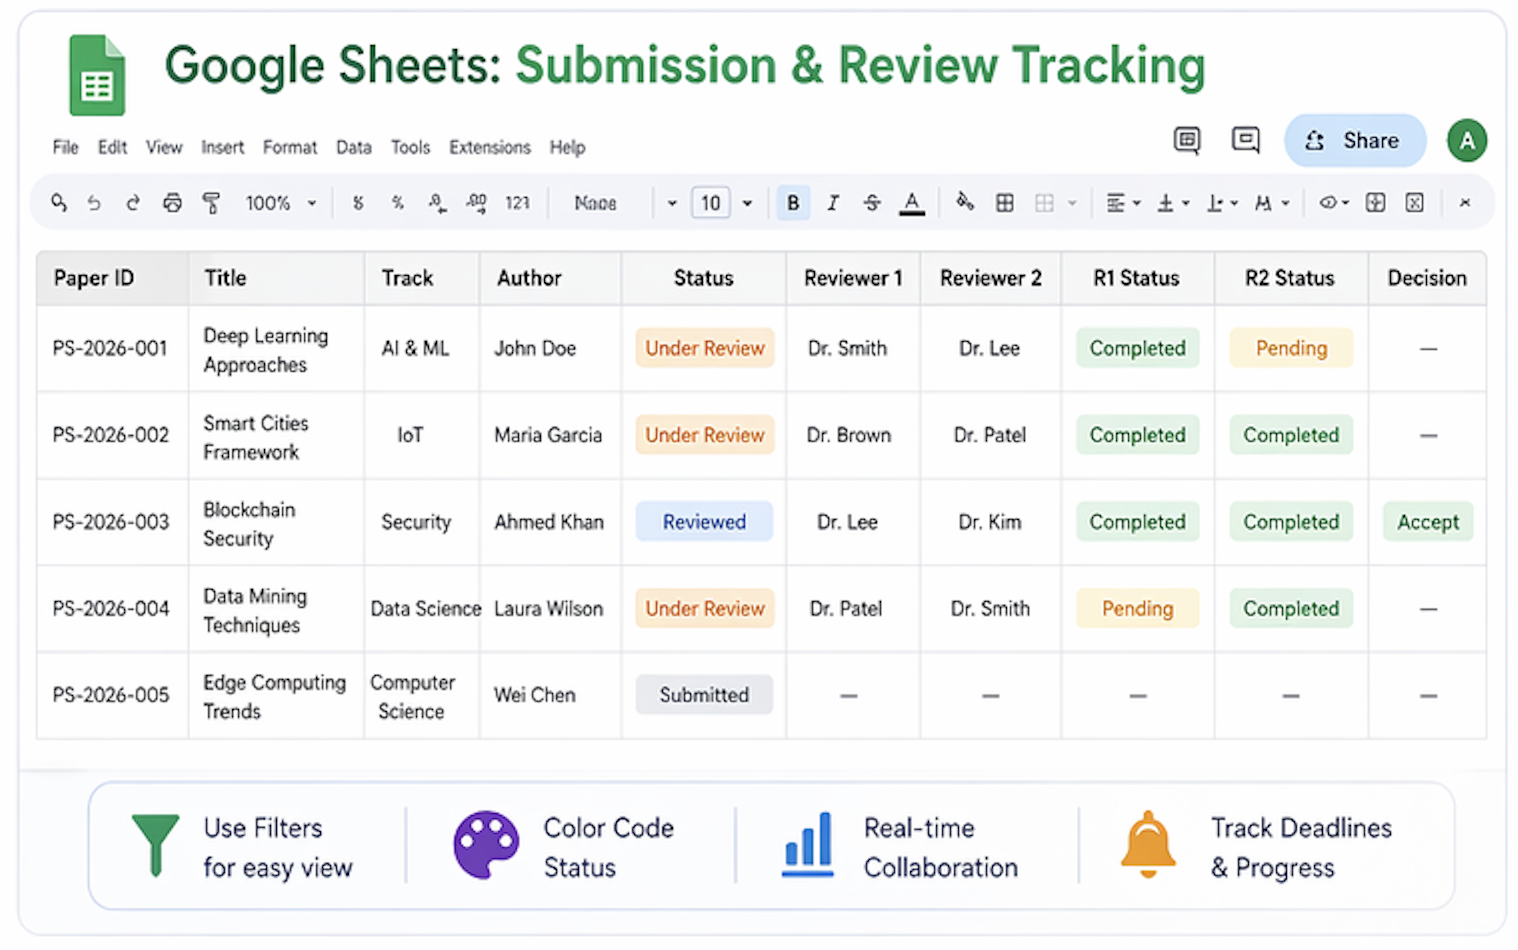Open the font size dropdown
This screenshot has width=1518, height=950.
tap(747, 203)
